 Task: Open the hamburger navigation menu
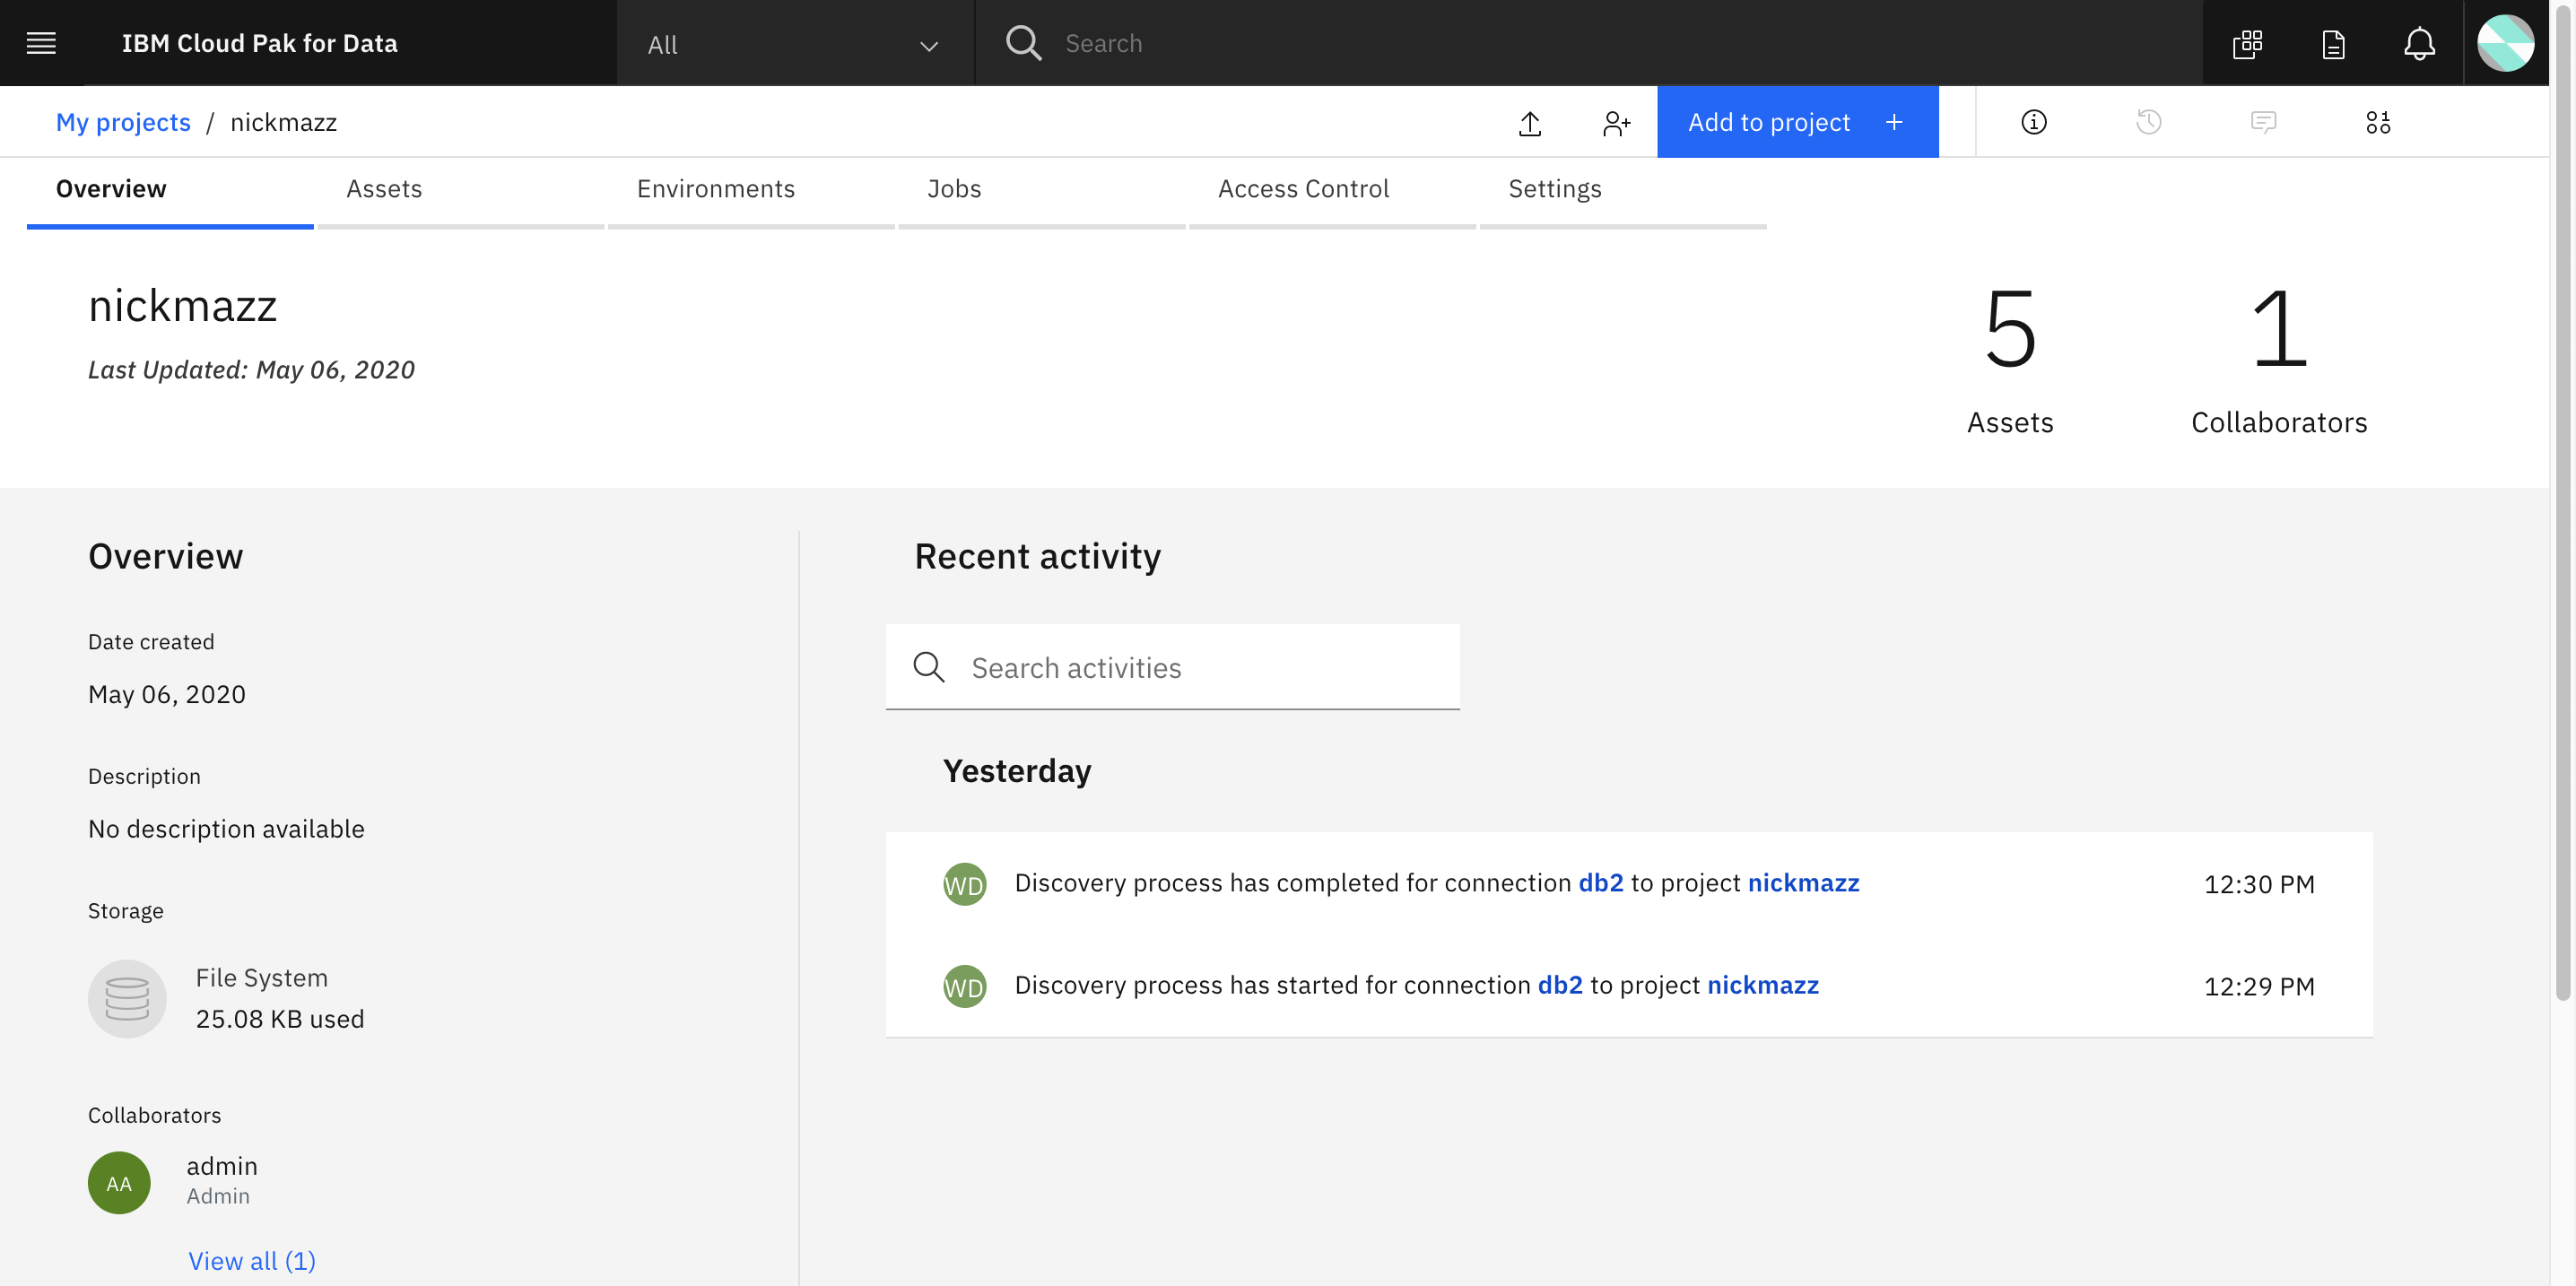[x=41, y=43]
